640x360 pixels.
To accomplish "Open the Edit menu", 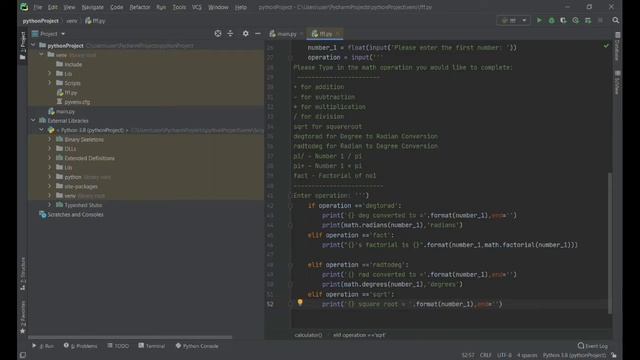I will [53, 7].
